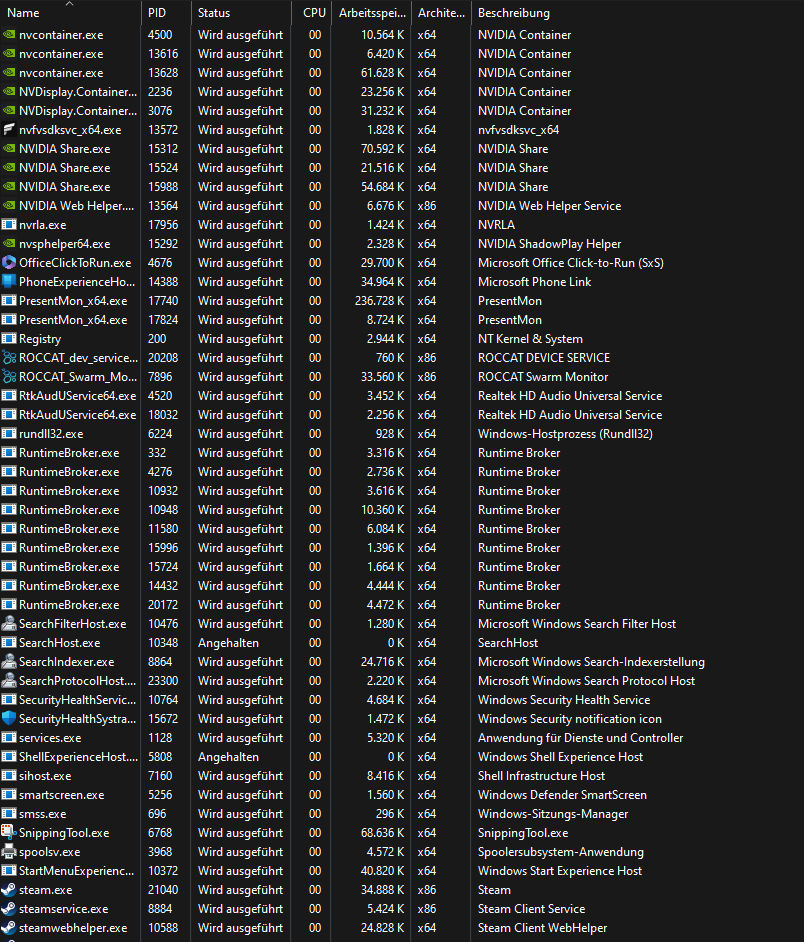This screenshot has width=804, height=942.
Task: Click the PresentMon memory value 236.728 K
Action: (379, 301)
